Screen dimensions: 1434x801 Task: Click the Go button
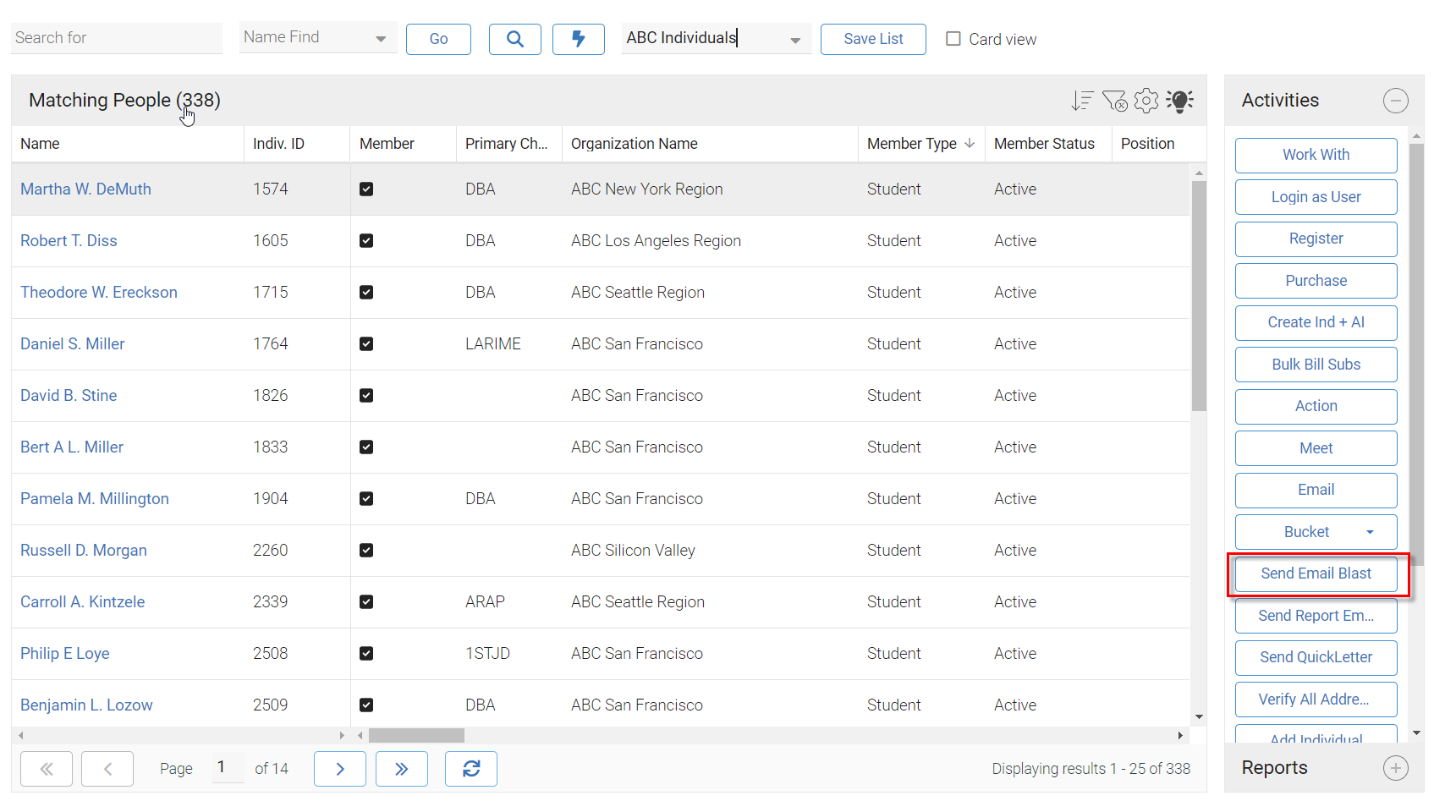coord(438,39)
